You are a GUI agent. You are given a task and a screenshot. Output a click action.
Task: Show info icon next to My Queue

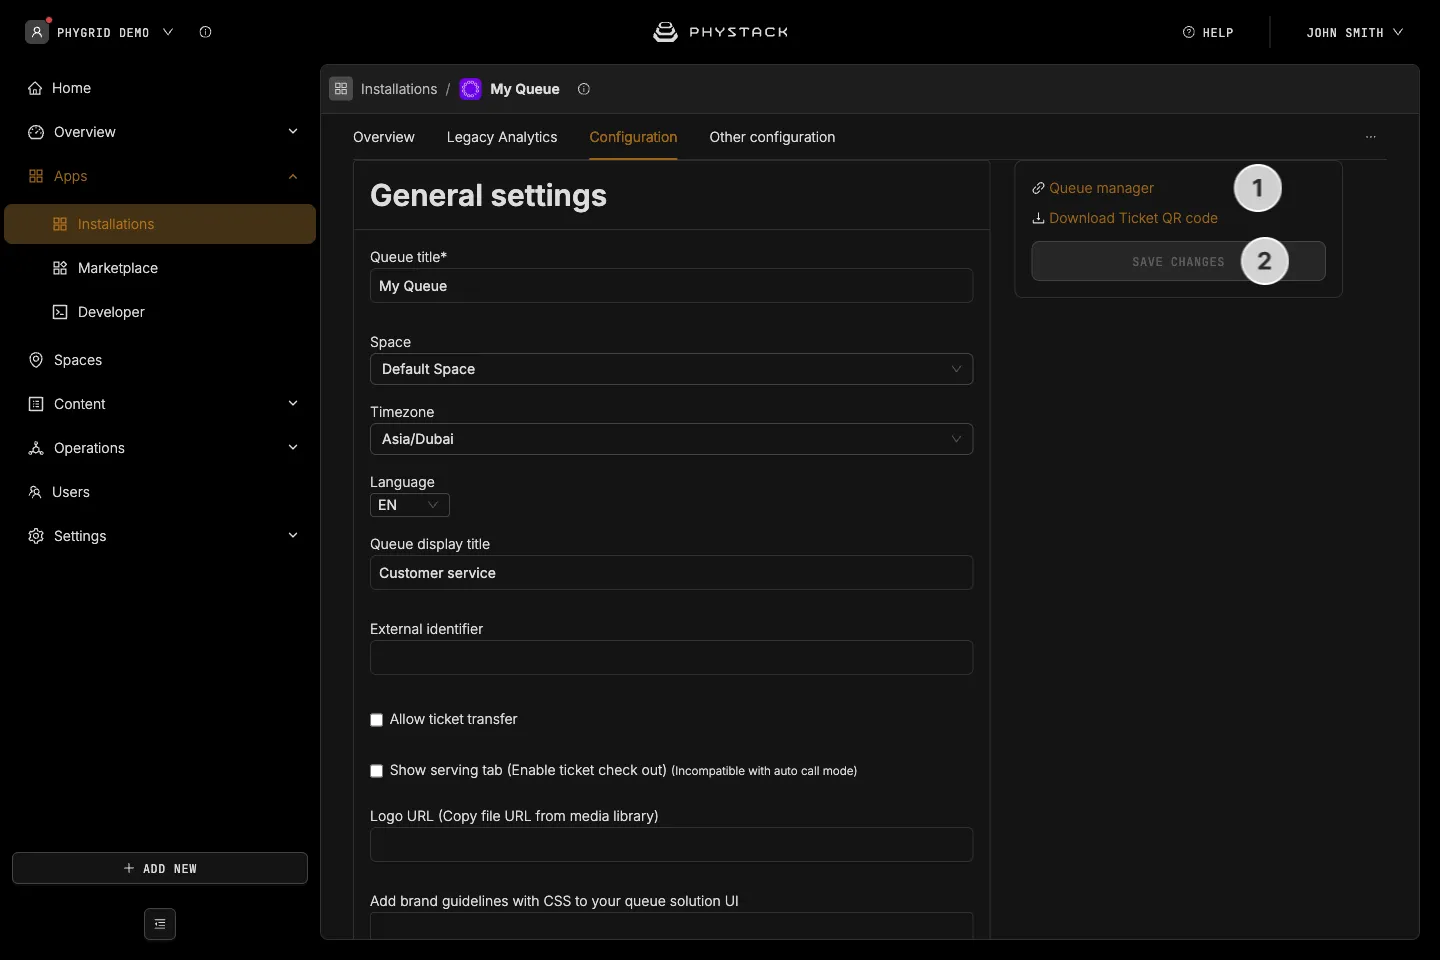pyautogui.click(x=584, y=89)
